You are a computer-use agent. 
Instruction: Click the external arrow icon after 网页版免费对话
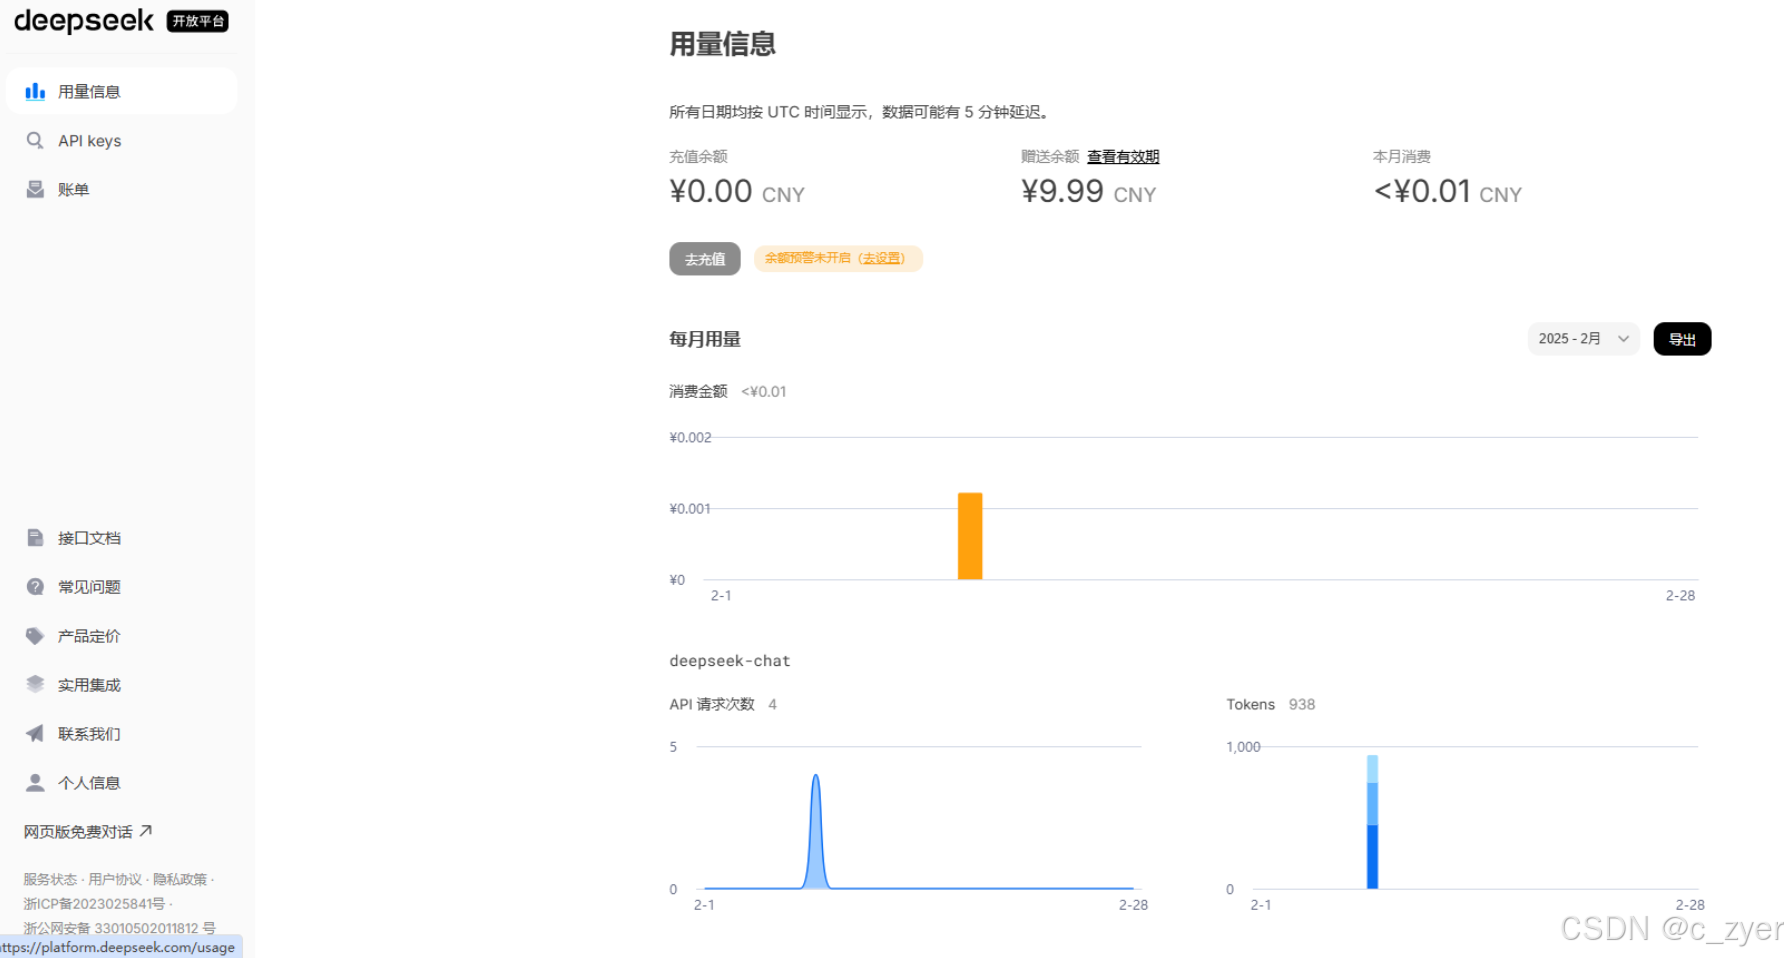pos(146,831)
